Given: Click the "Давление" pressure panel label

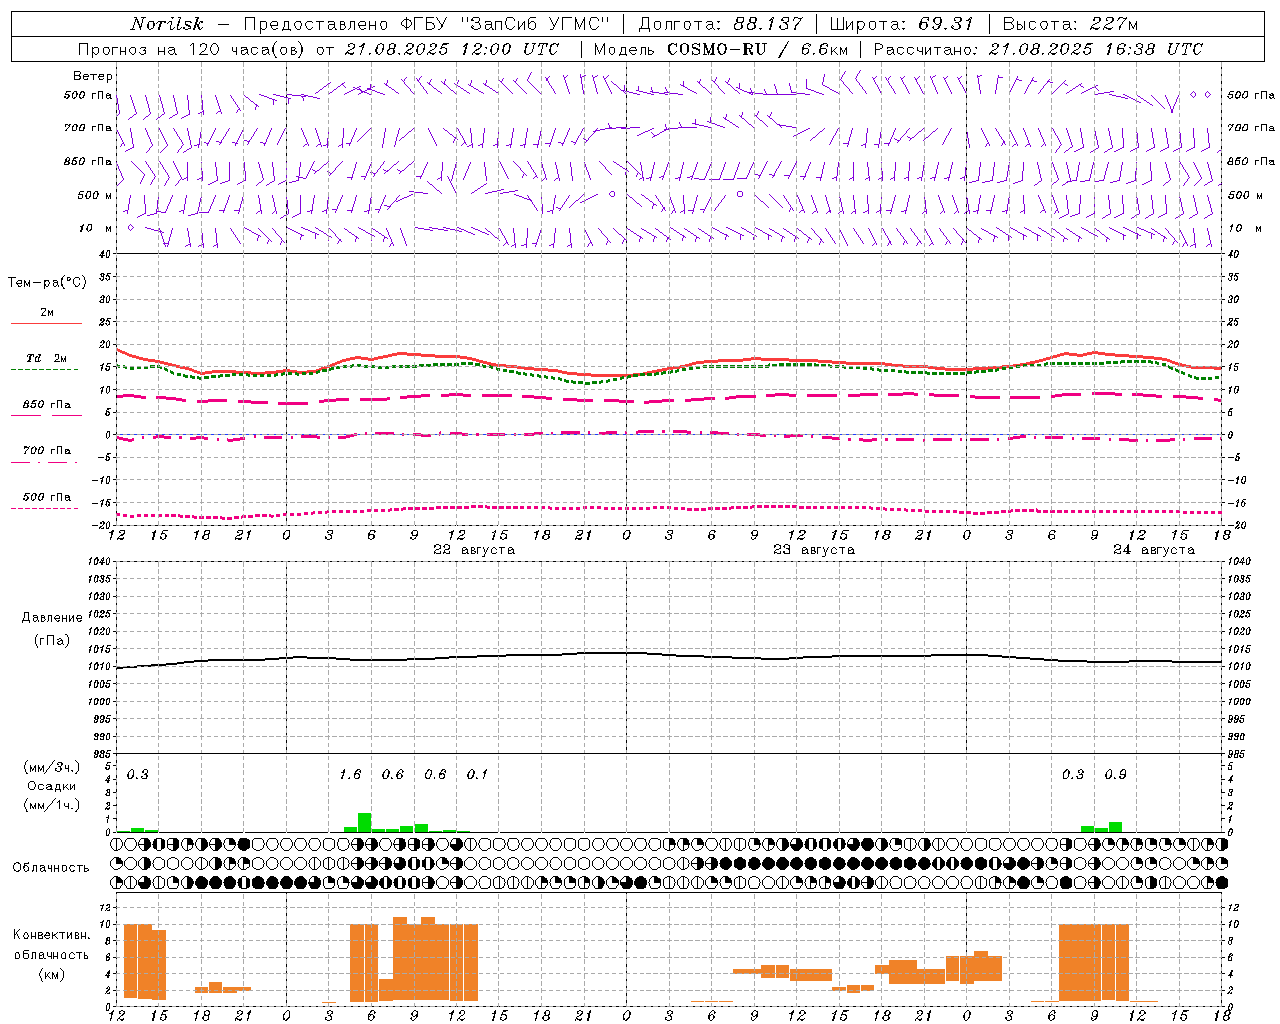Looking at the screenshot, I should pyautogui.click(x=50, y=618).
